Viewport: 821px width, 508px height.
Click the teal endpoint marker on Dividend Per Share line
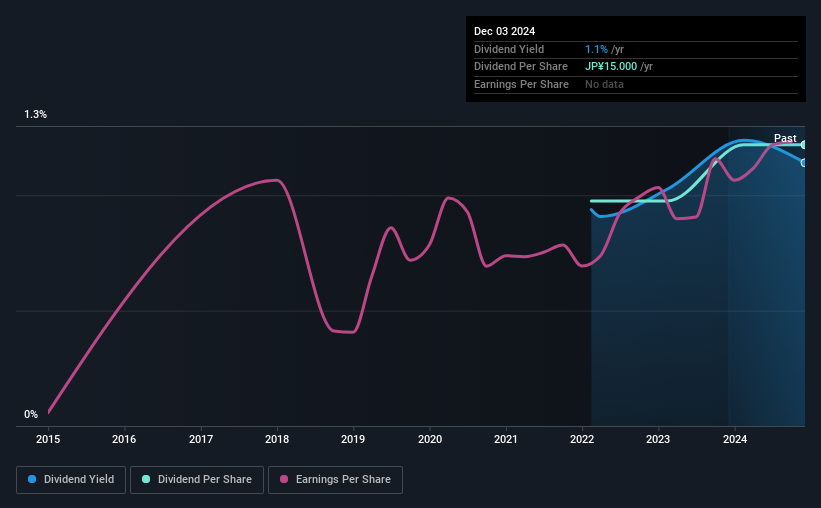[x=804, y=145]
